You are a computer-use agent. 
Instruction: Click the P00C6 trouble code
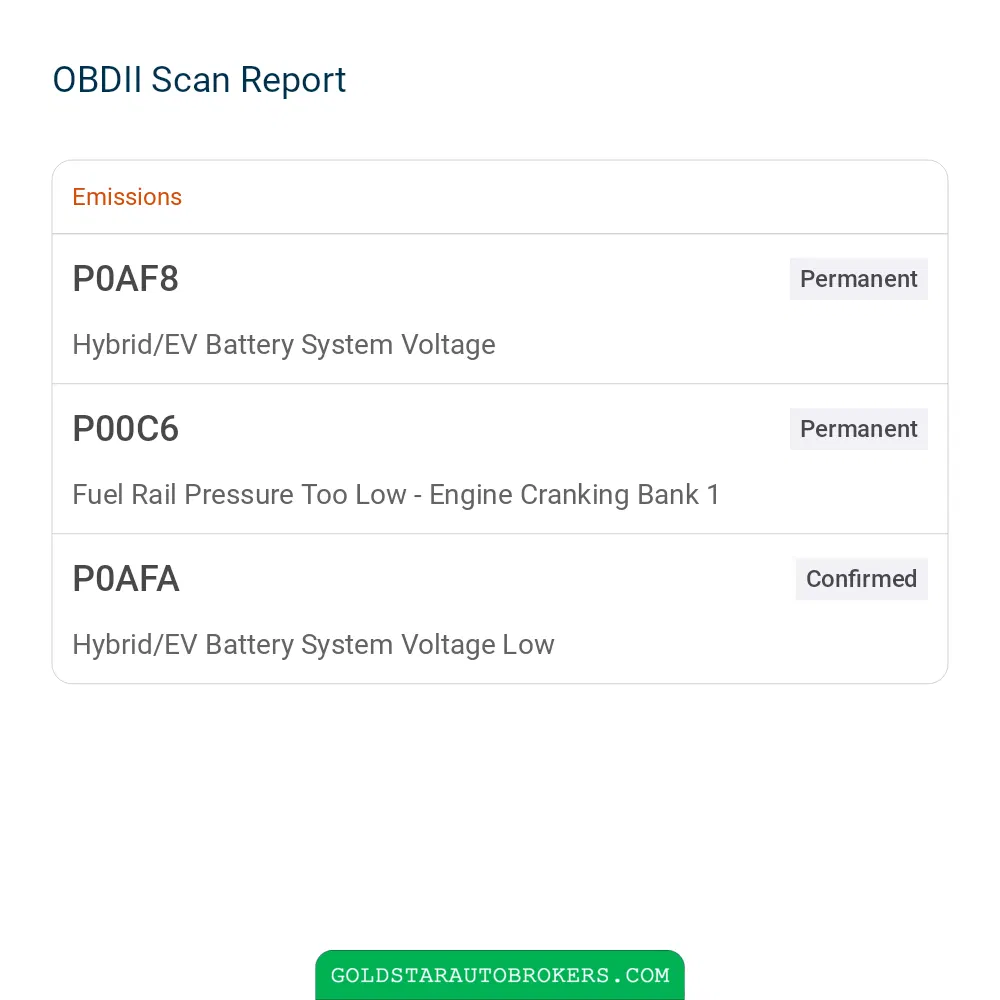[126, 429]
